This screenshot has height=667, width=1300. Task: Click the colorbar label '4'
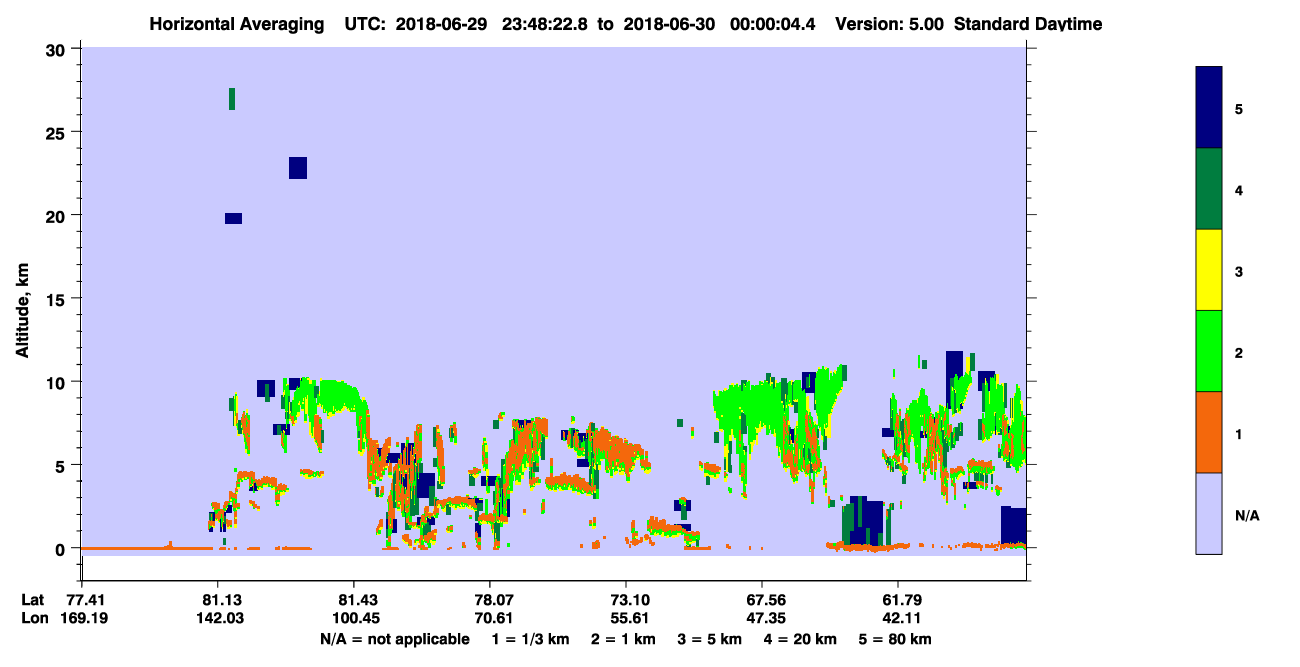point(1238,190)
